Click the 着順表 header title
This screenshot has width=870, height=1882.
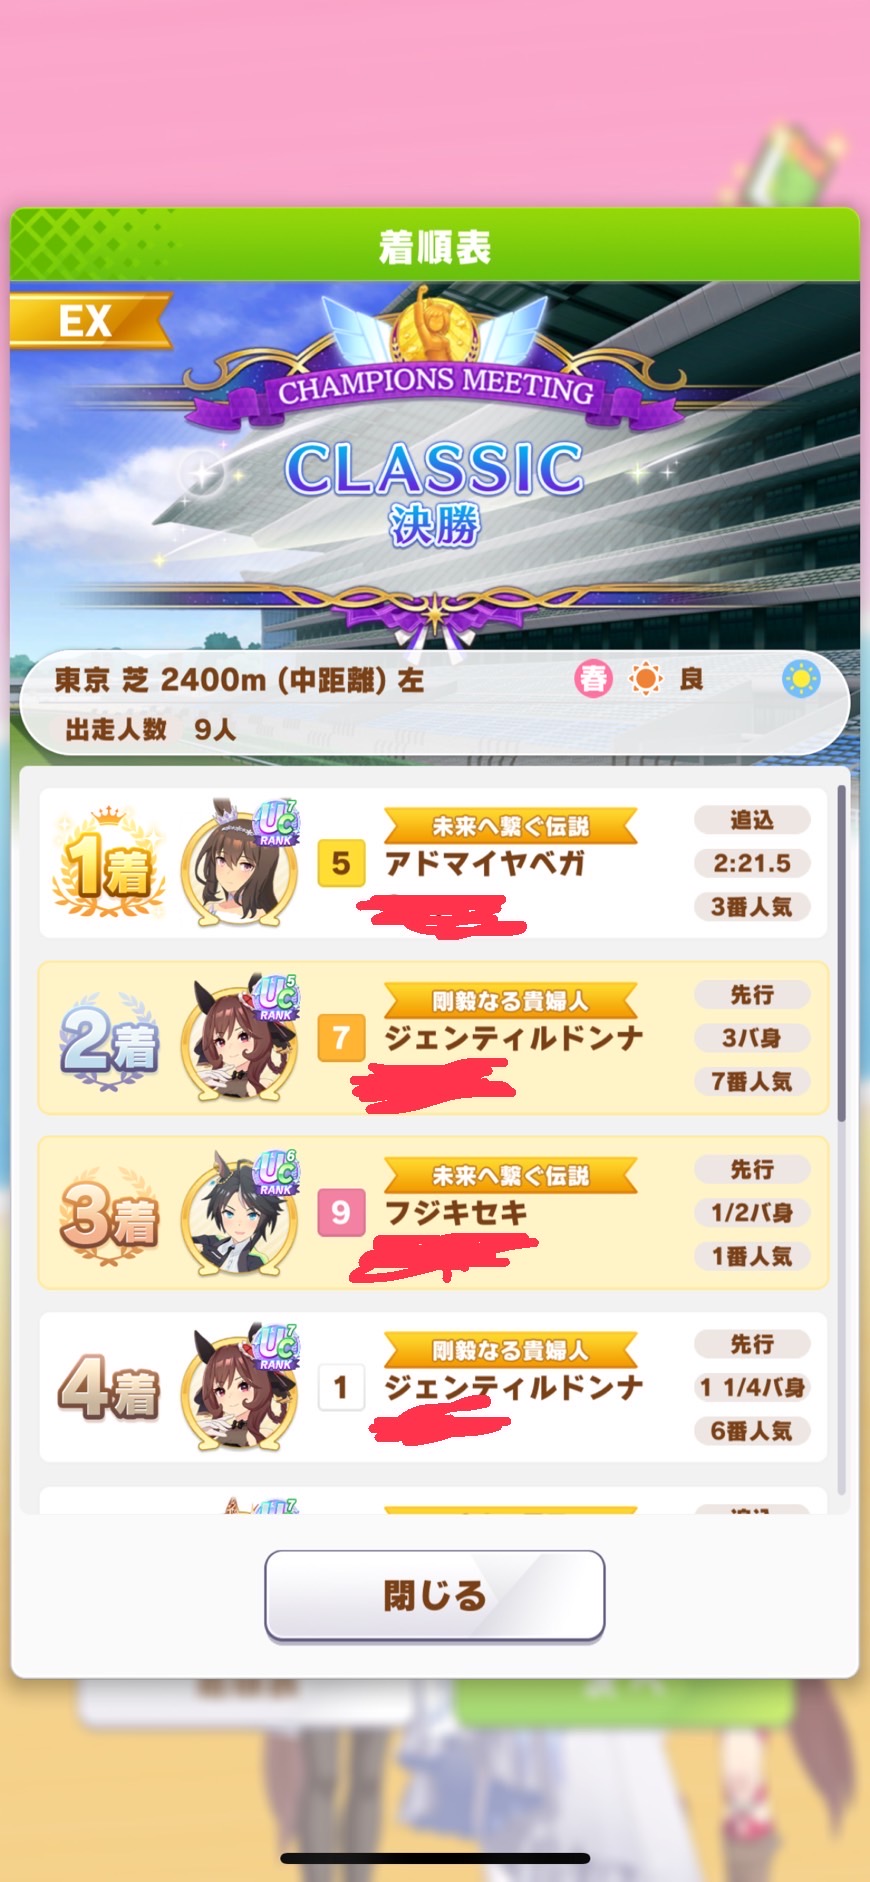click(435, 247)
